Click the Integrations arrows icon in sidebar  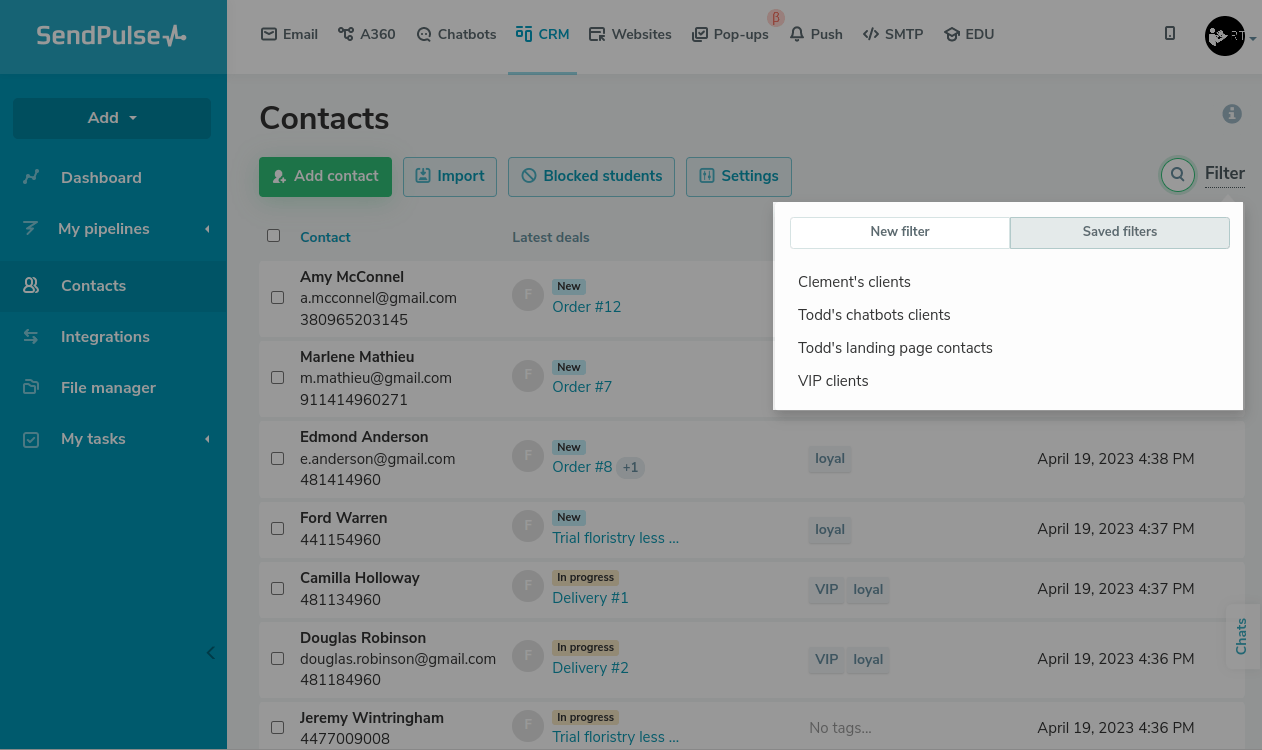[x=31, y=337]
